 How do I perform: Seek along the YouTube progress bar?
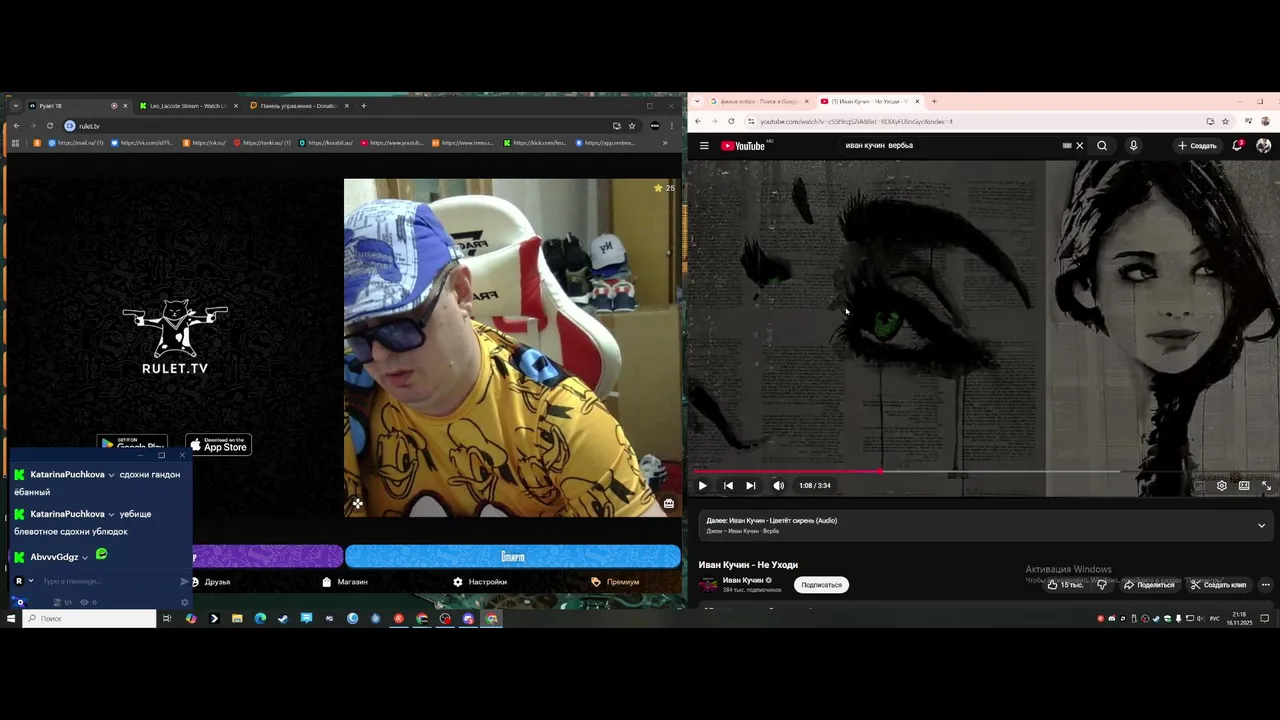coord(983,471)
